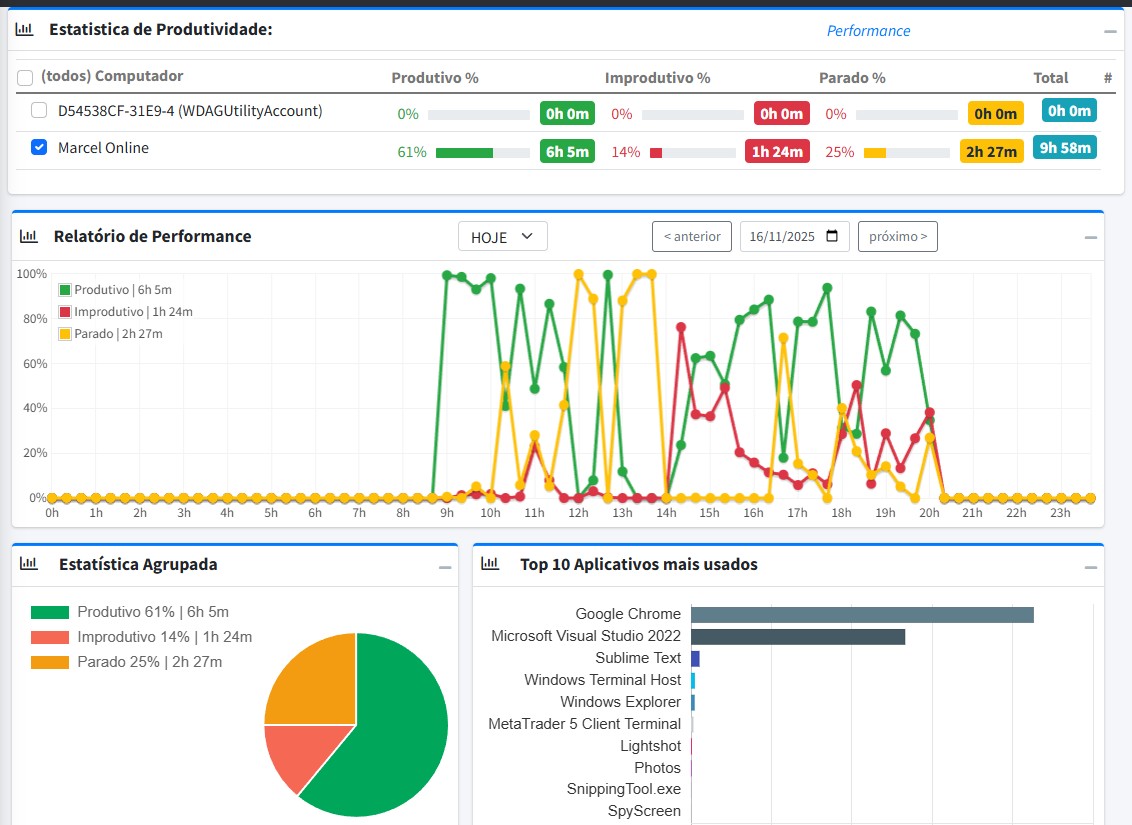Collapse the Estatistica de Produtividade panel
This screenshot has width=1132, height=825.
click(x=1110, y=31)
